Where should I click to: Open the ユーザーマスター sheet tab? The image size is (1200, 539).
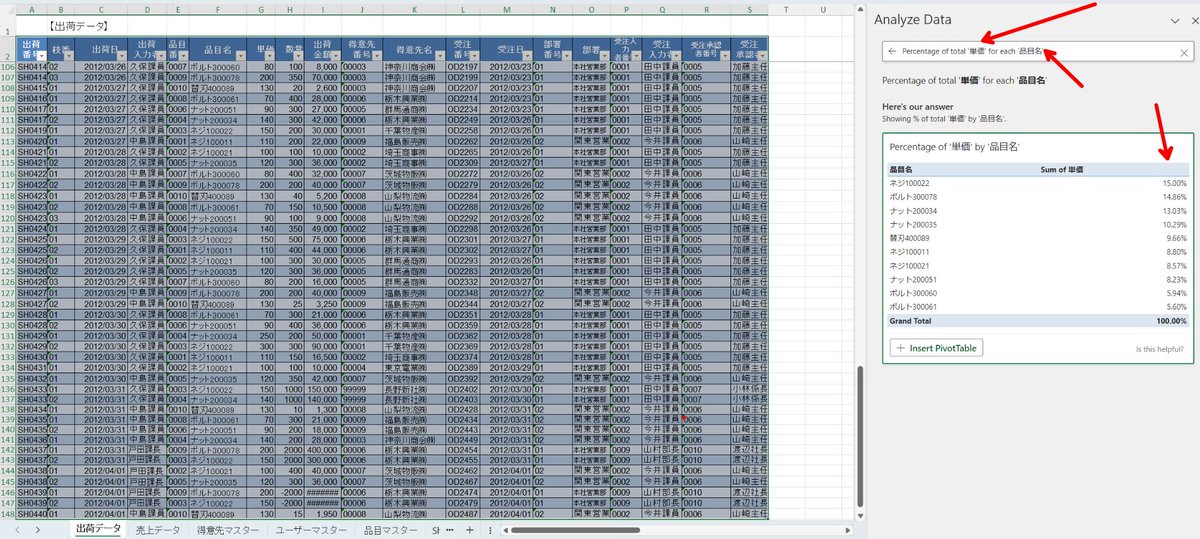(x=311, y=530)
